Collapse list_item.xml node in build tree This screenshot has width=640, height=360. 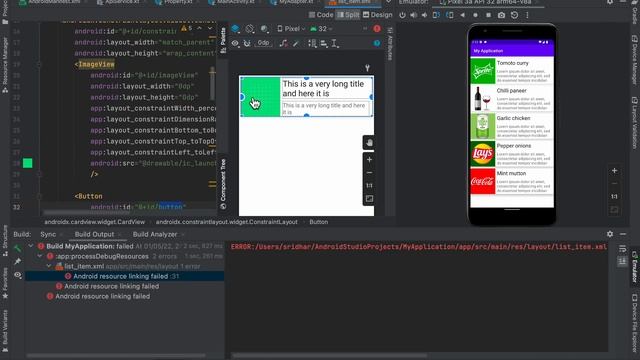pyautogui.click(x=49, y=266)
